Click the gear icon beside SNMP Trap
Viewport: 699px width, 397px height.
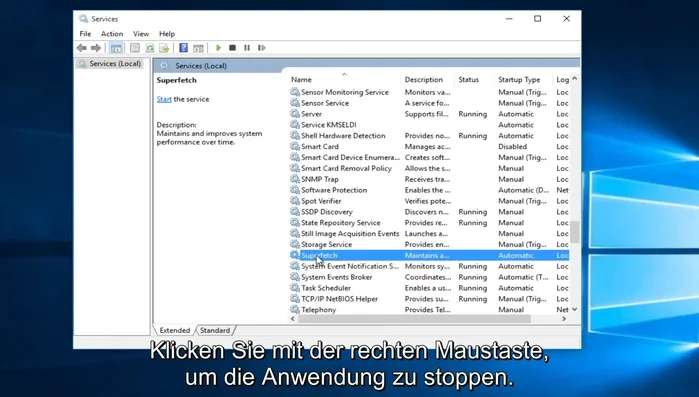point(295,179)
